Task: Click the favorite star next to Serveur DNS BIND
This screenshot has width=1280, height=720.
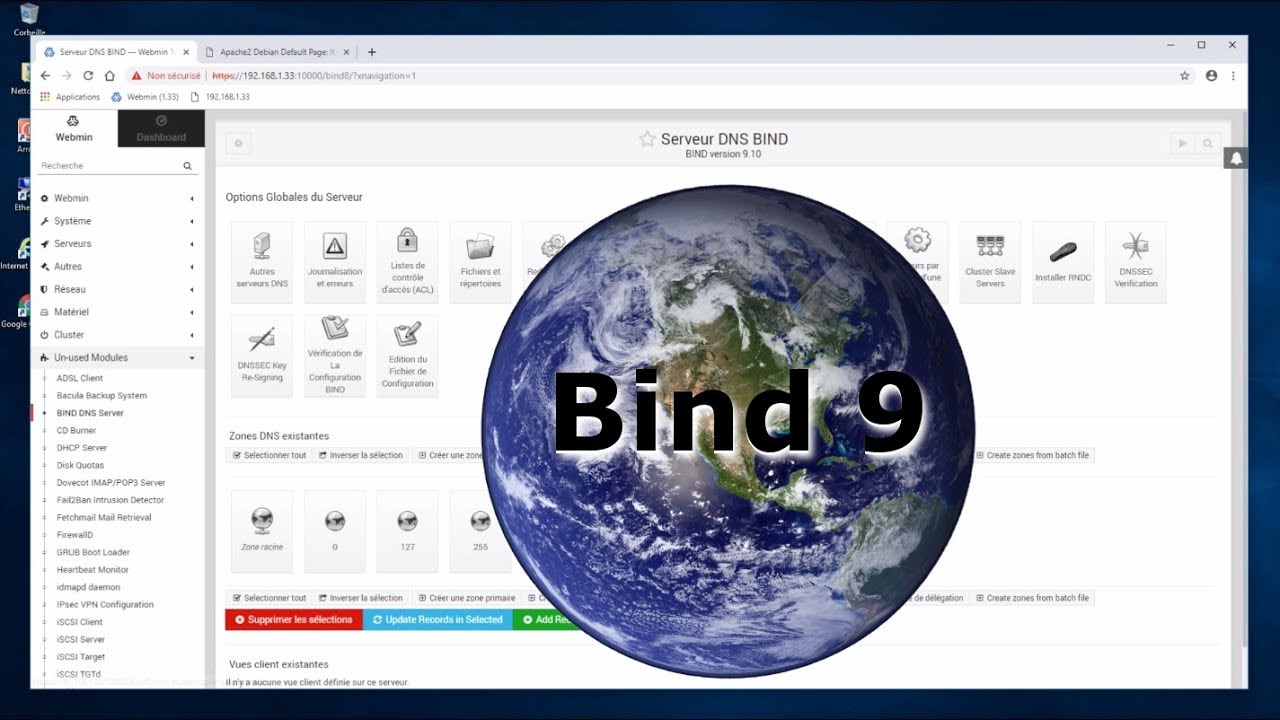Action: pyautogui.click(x=647, y=139)
